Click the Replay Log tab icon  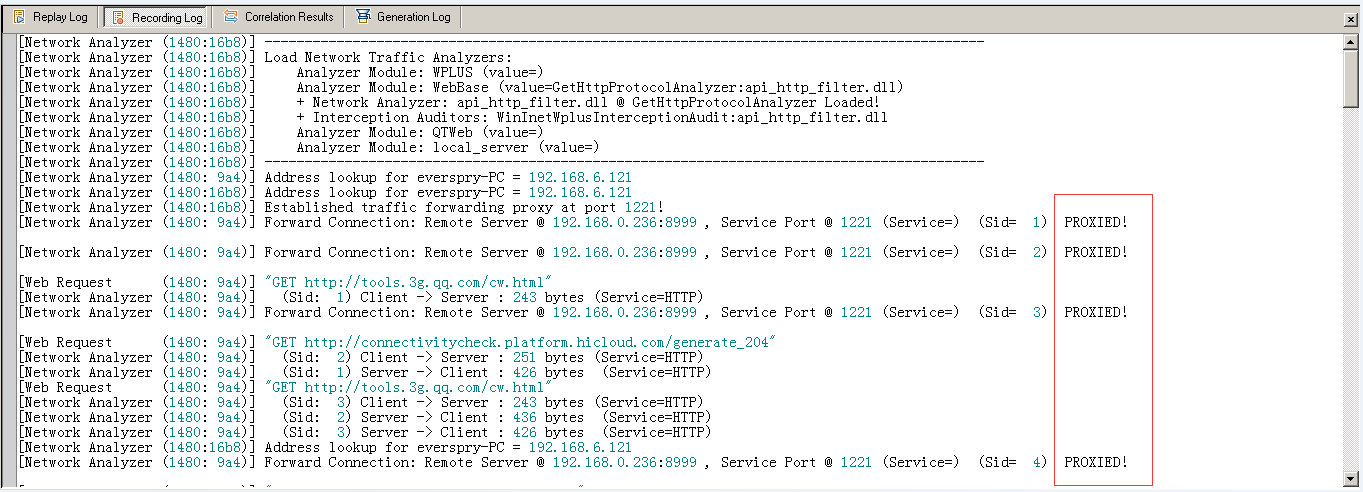pos(20,17)
